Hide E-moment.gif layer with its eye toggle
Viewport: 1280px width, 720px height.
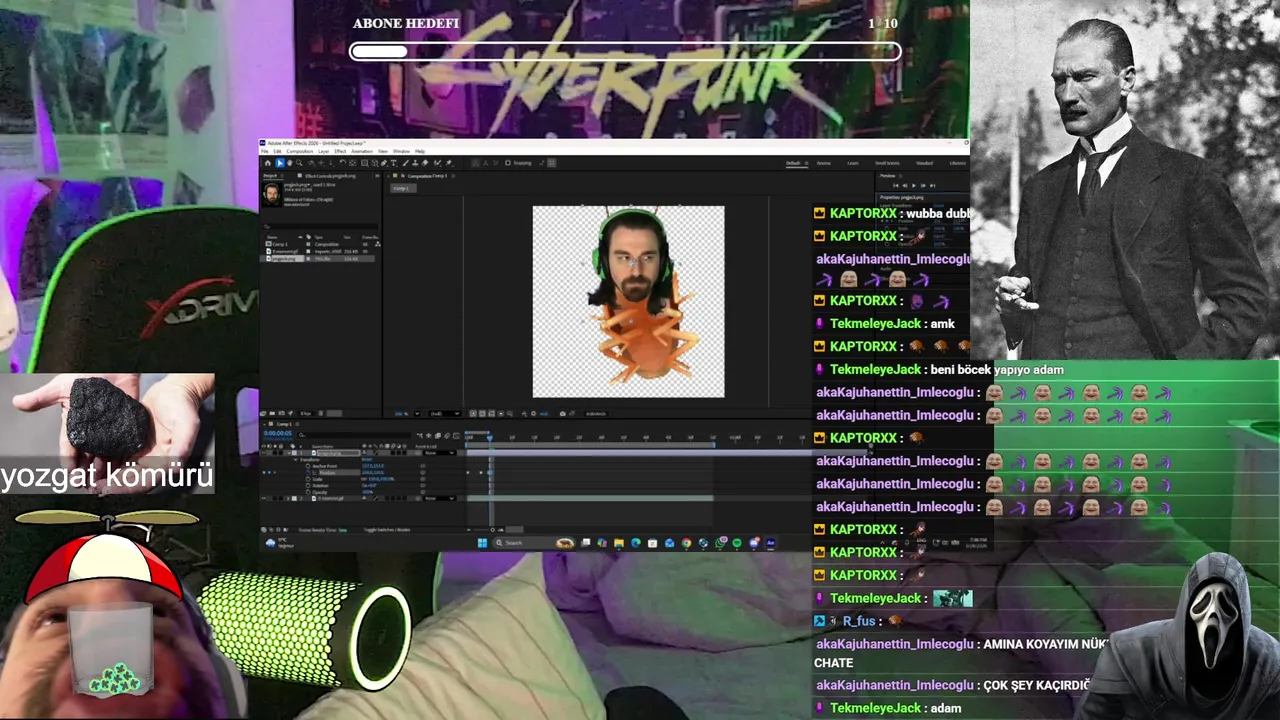(x=263, y=498)
